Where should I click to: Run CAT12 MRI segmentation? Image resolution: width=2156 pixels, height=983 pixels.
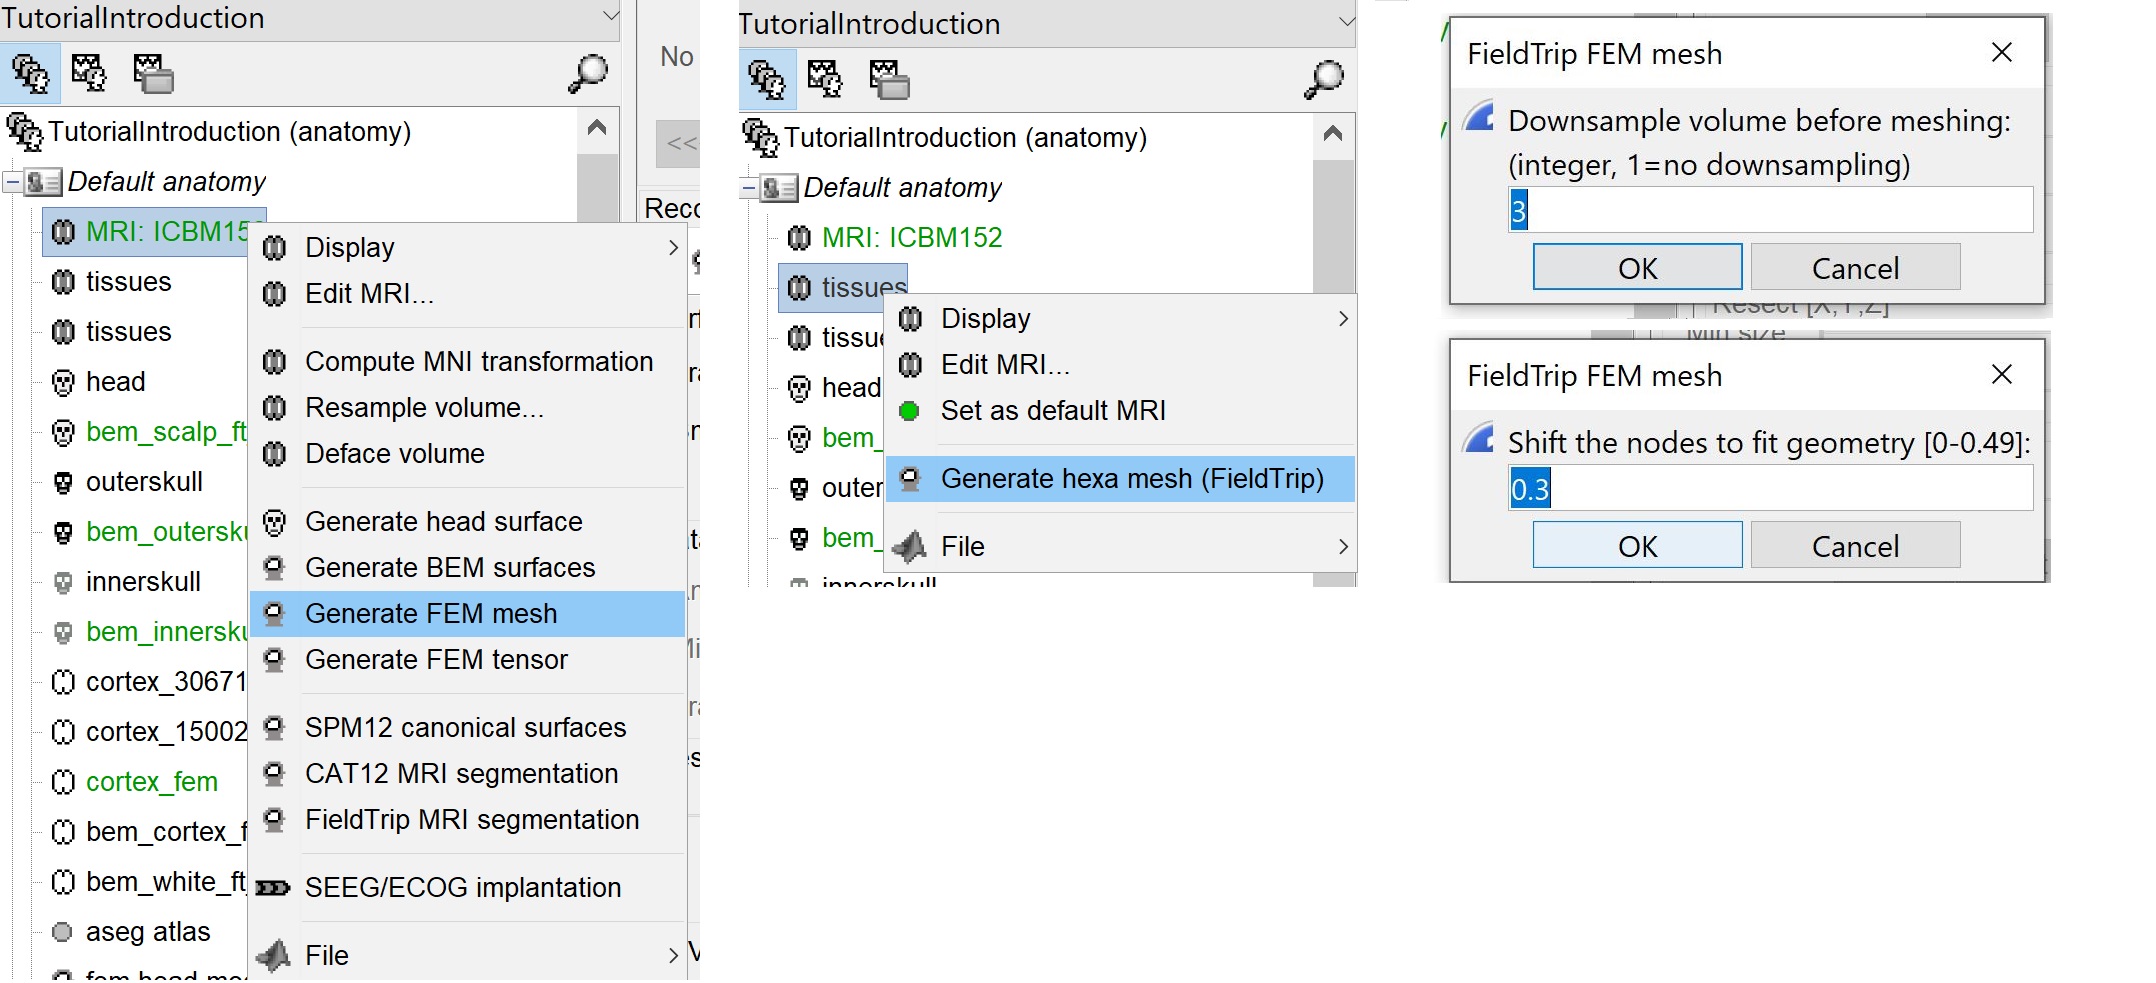pyautogui.click(x=461, y=774)
